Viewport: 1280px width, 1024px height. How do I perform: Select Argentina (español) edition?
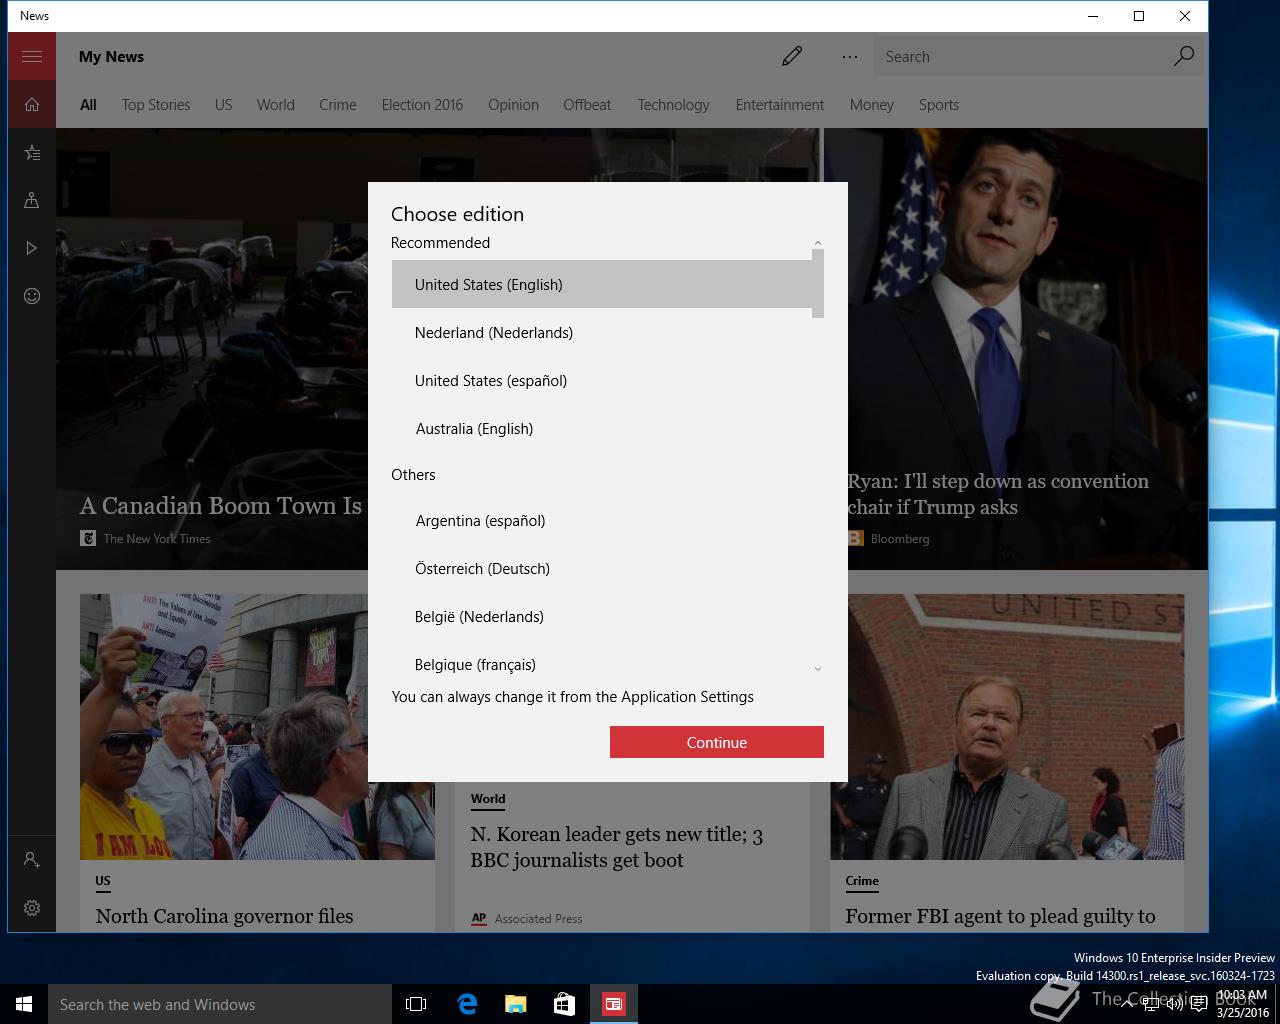(602, 520)
